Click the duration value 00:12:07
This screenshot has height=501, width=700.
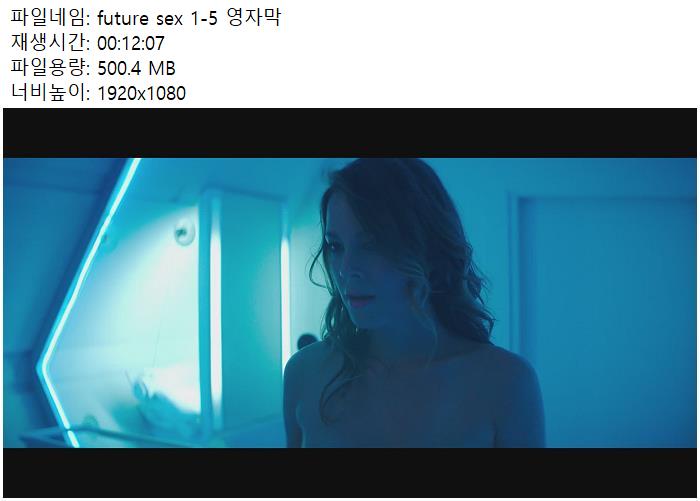[x=131, y=43]
